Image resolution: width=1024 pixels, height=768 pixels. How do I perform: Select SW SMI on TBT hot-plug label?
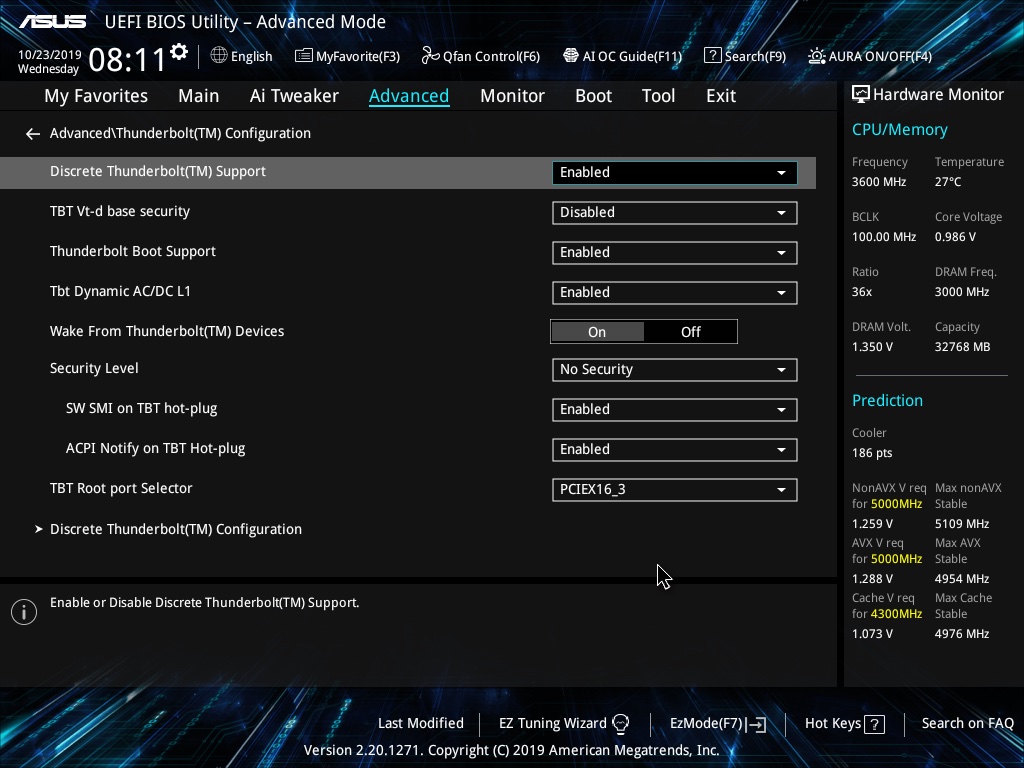tap(141, 408)
